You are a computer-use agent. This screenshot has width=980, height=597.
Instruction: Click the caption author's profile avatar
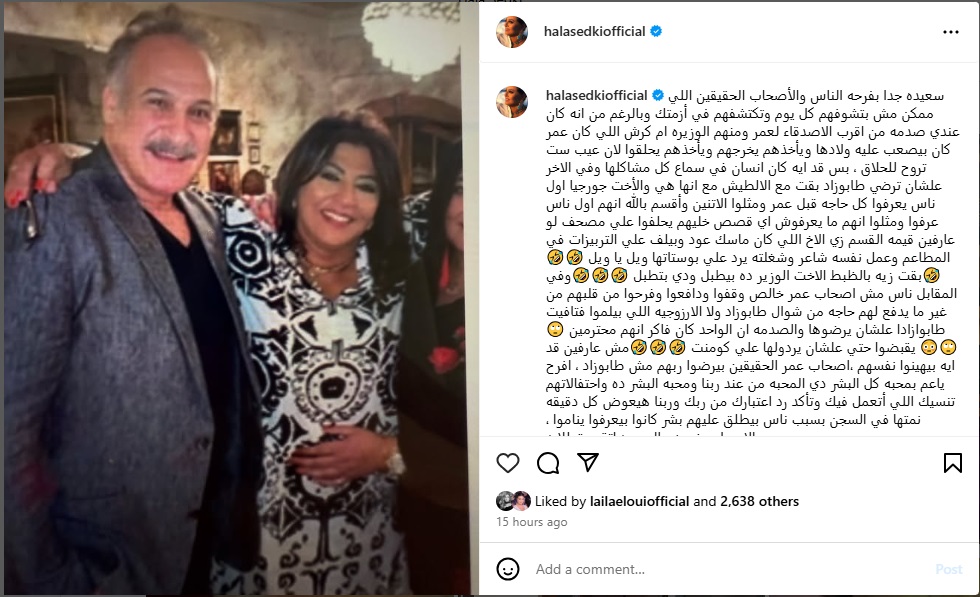[x=512, y=102]
